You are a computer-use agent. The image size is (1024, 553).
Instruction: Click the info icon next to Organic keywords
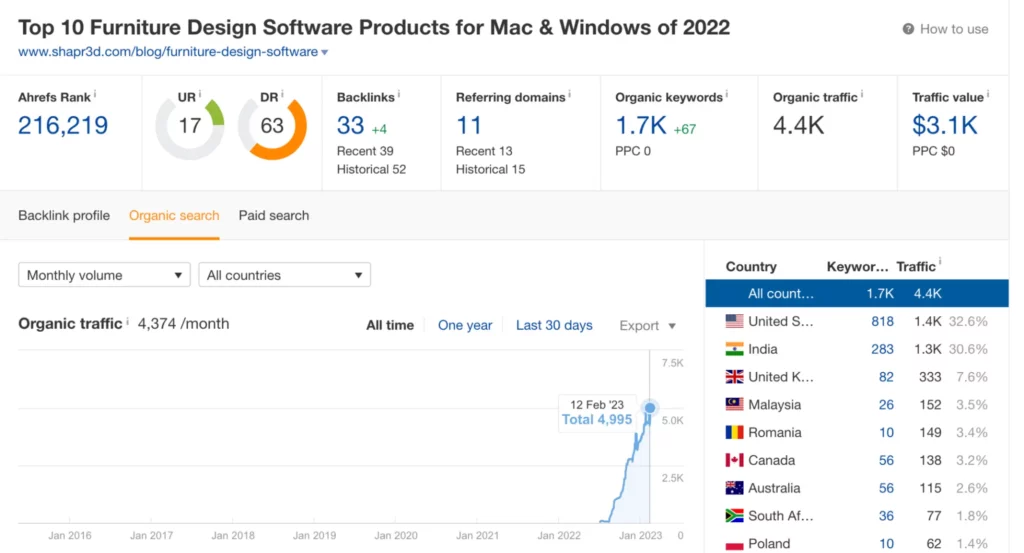tap(728, 95)
